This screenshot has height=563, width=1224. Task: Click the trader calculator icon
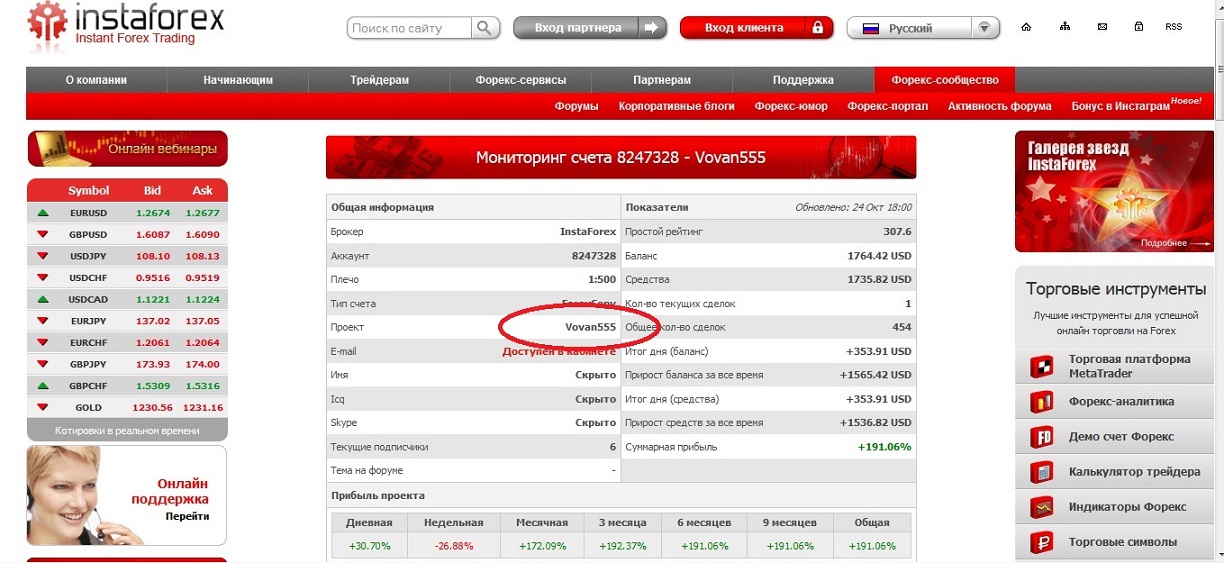click(1042, 471)
